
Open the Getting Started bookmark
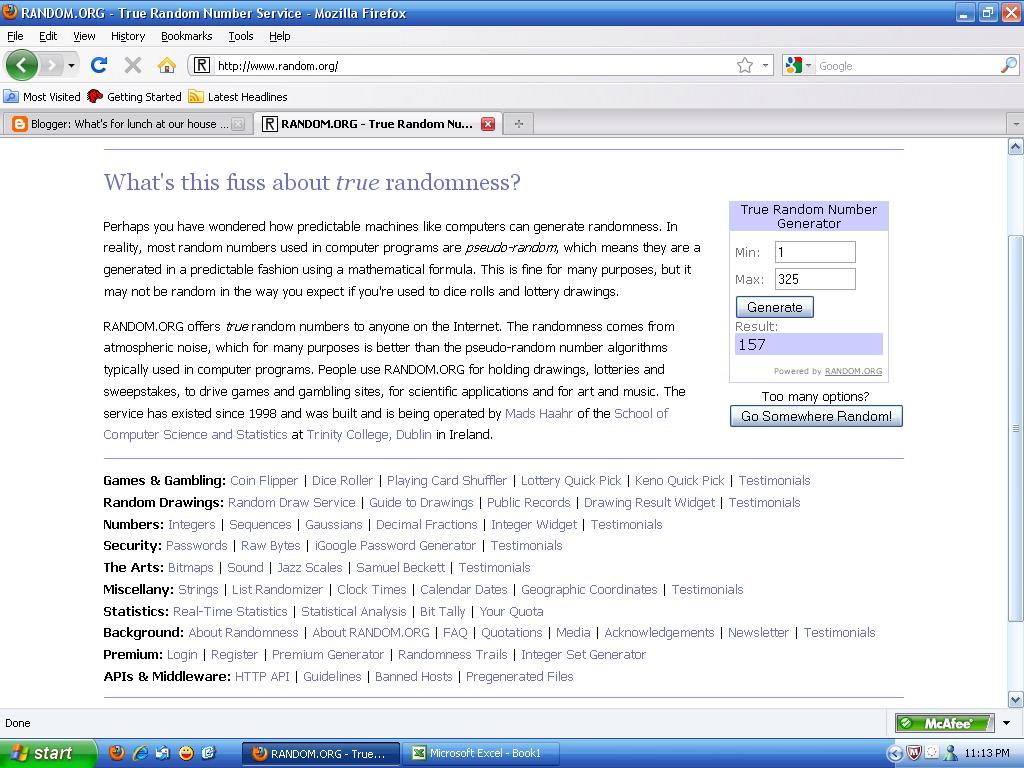[135, 97]
